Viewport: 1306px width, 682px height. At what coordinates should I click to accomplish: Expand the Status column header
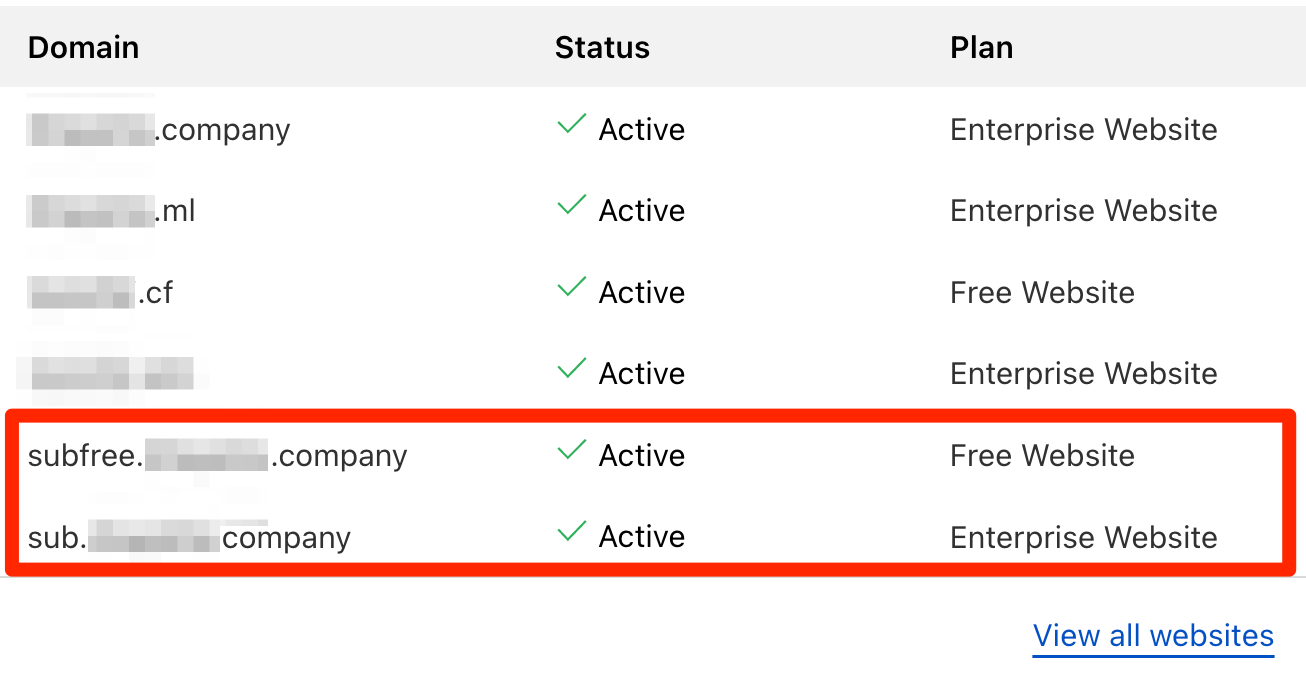pos(602,46)
